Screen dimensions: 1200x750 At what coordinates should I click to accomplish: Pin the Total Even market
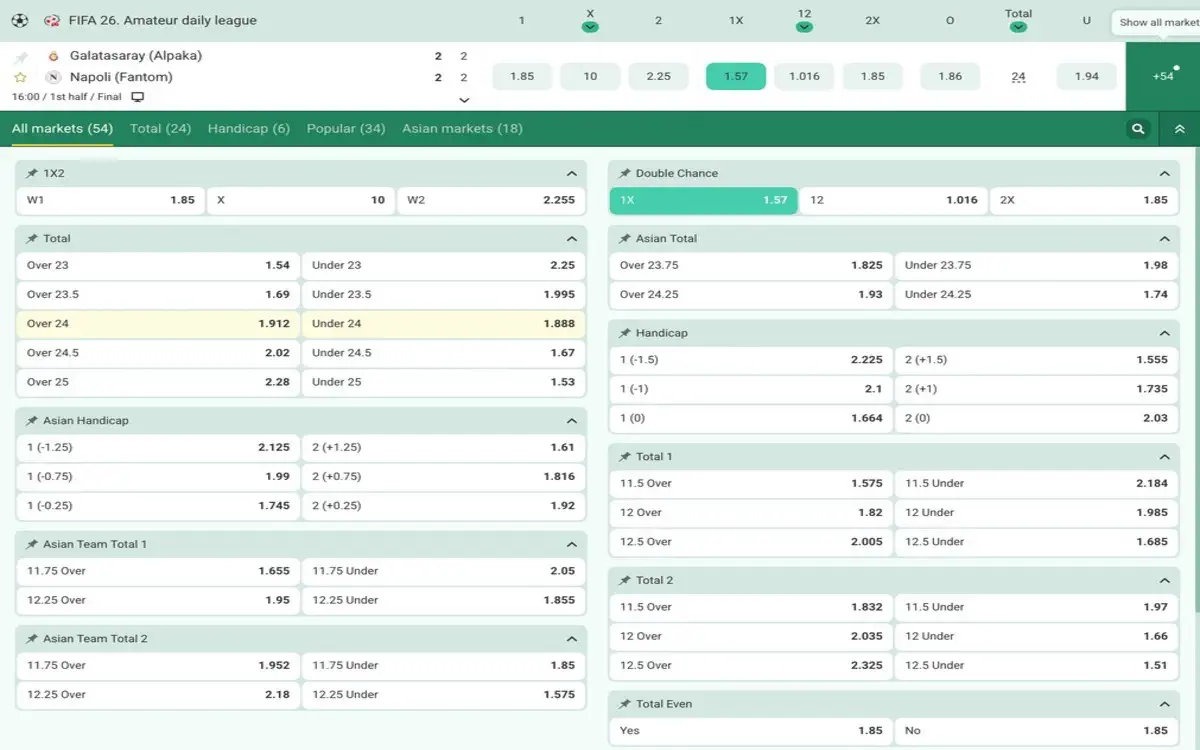[x=625, y=704]
